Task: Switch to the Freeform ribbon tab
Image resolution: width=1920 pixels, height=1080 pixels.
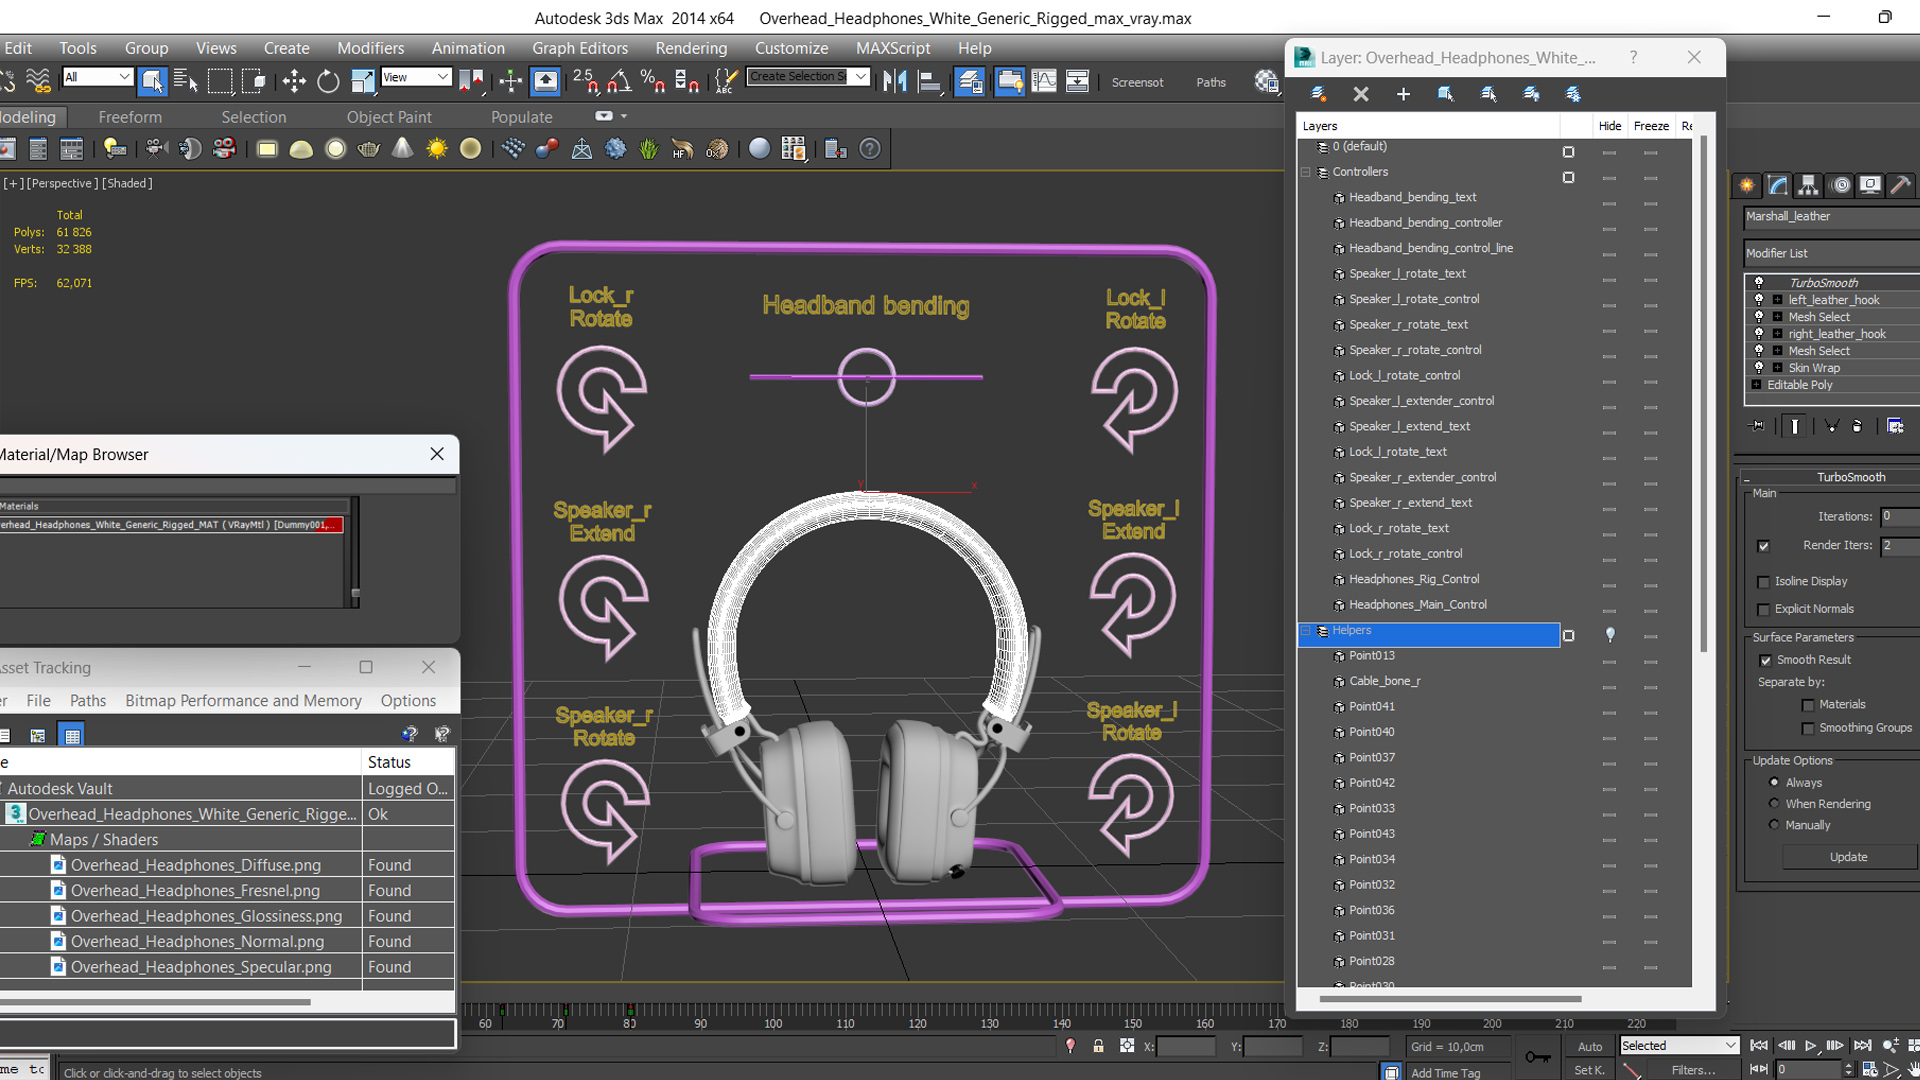Action: pyautogui.click(x=130, y=117)
